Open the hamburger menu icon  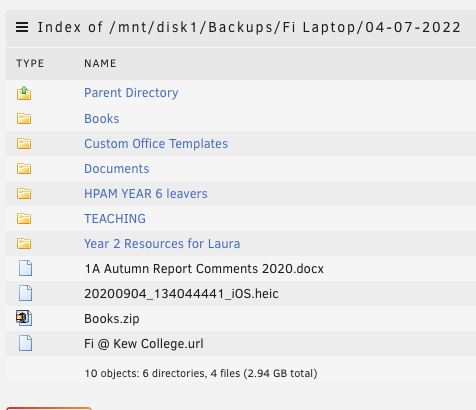click(x=22, y=27)
